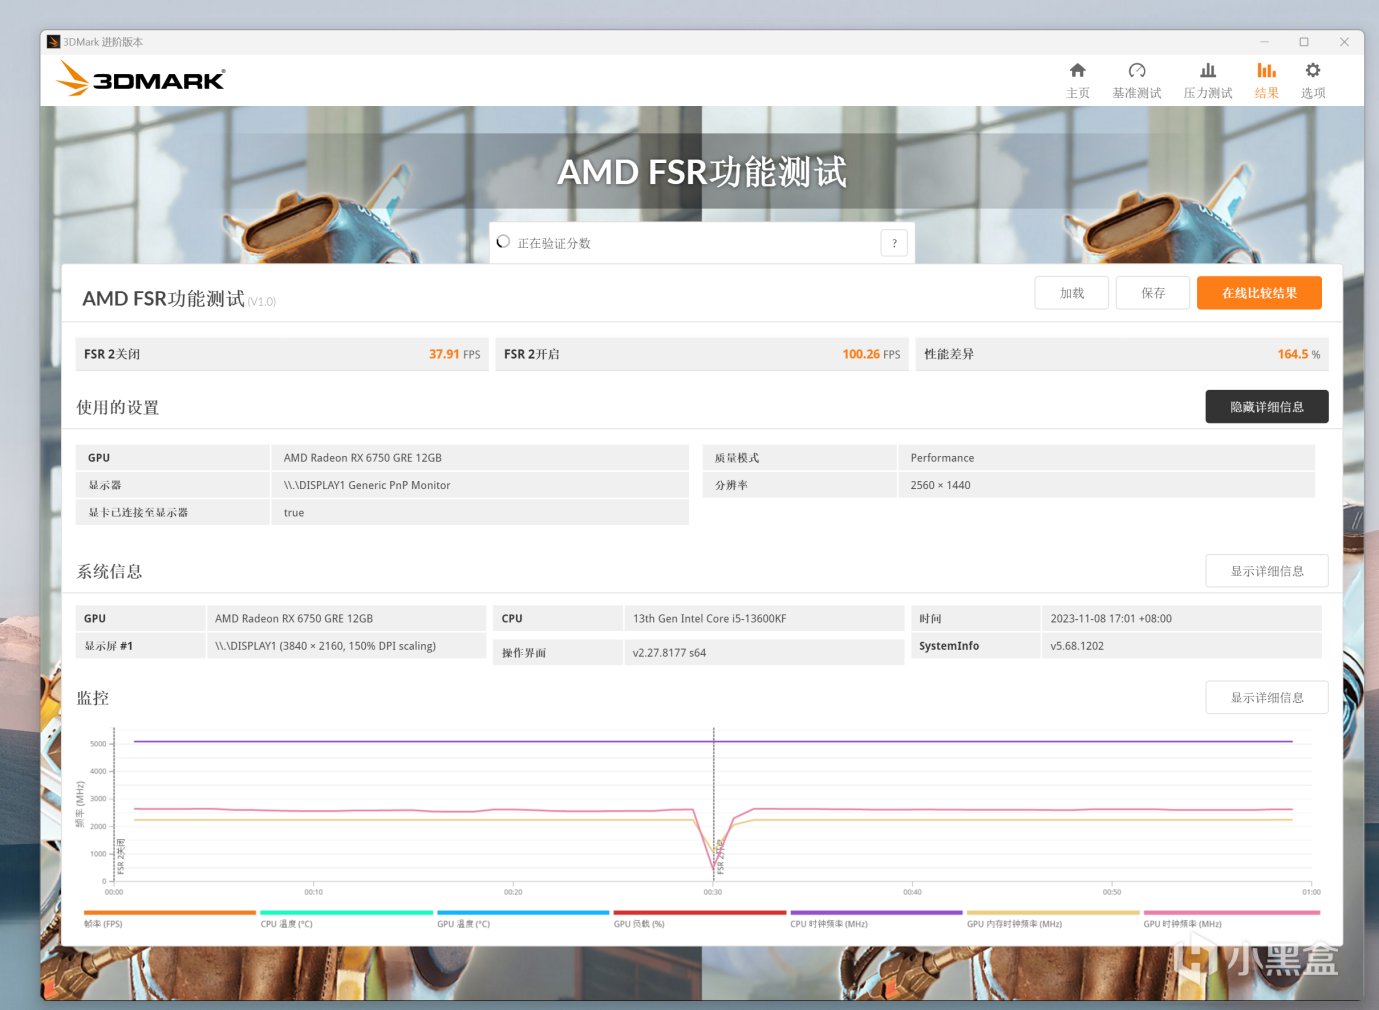Click the settings GPU value AMD Radeon RX 6750 GRE 12GB
This screenshot has width=1379, height=1010.
click(362, 458)
